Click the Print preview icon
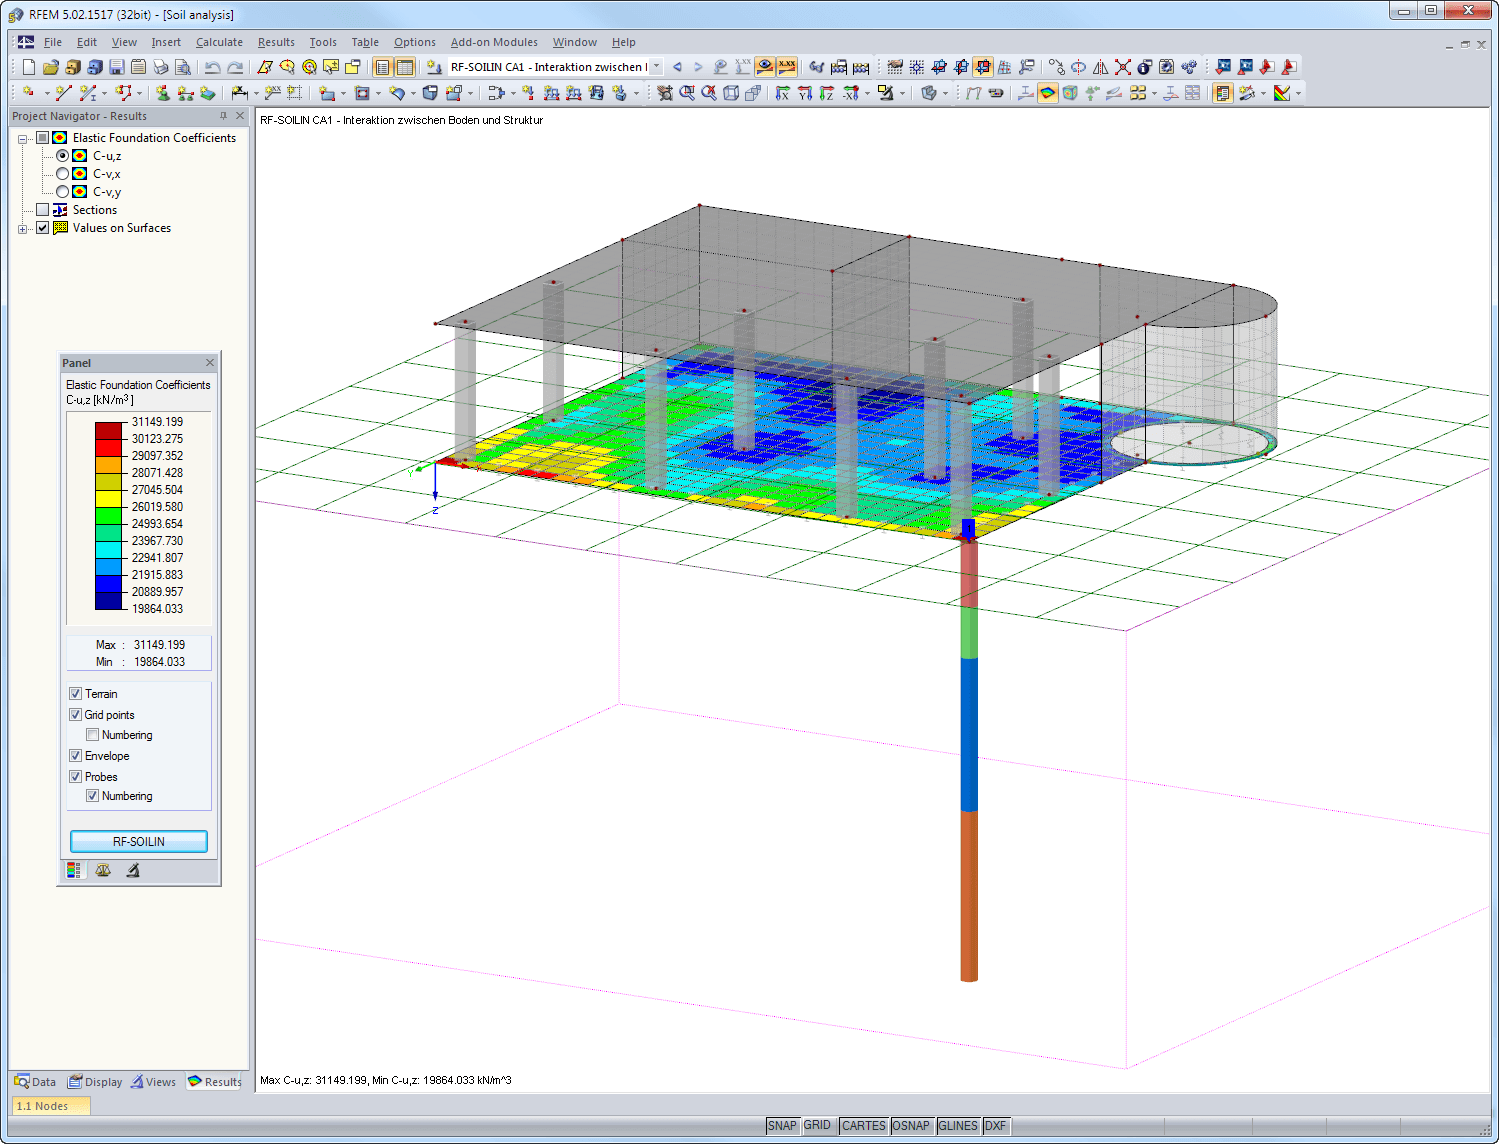This screenshot has width=1499, height=1144. [183, 67]
